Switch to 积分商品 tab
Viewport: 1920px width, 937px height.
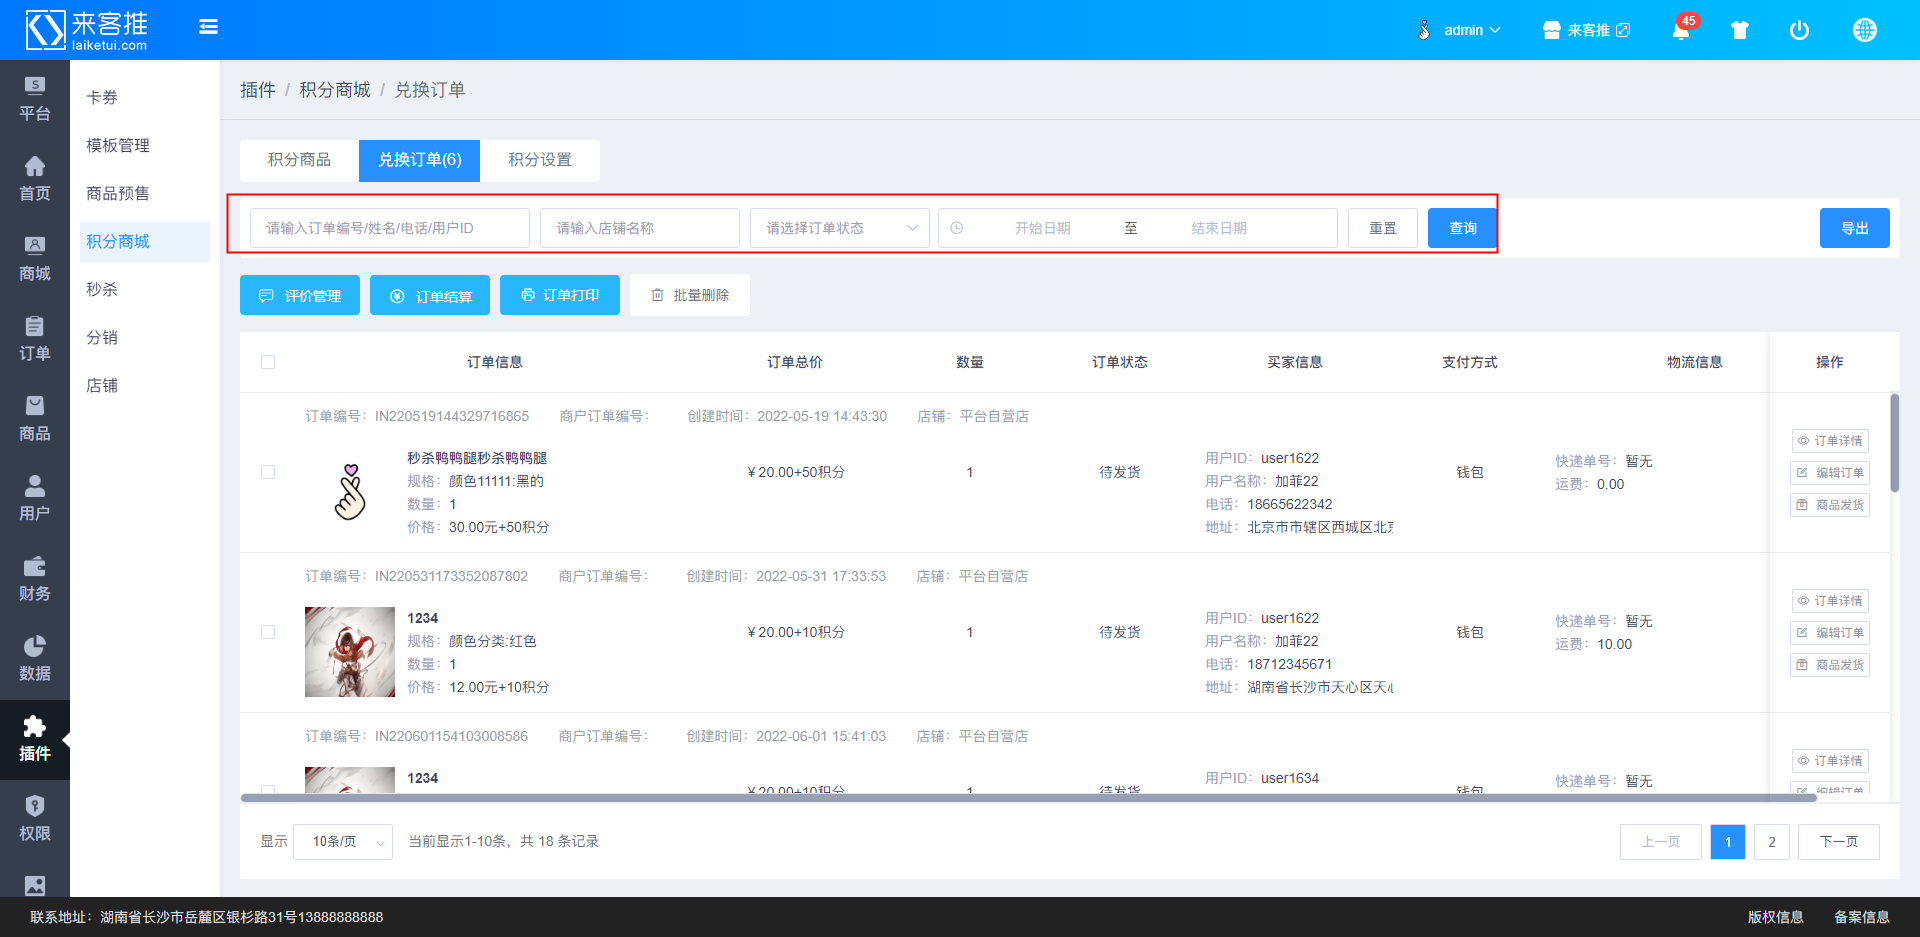point(299,160)
